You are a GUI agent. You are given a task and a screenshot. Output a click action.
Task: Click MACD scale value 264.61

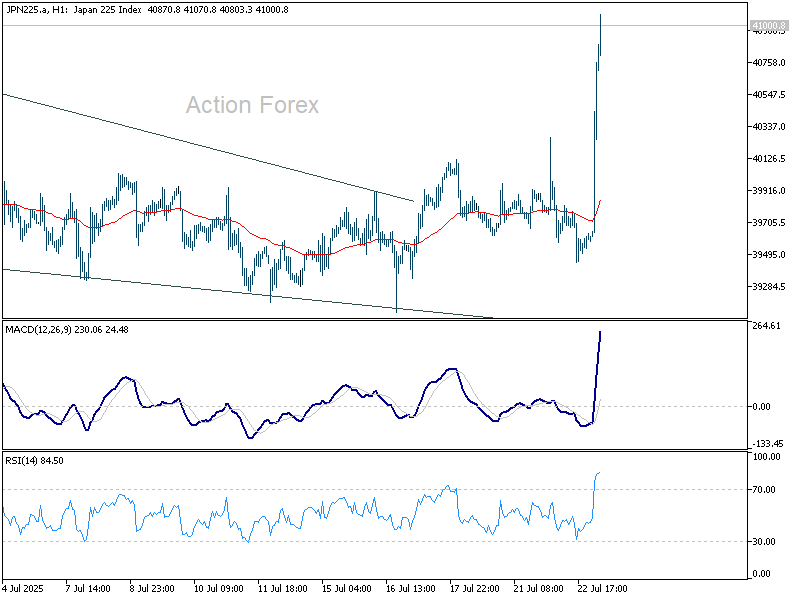click(766, 326)
